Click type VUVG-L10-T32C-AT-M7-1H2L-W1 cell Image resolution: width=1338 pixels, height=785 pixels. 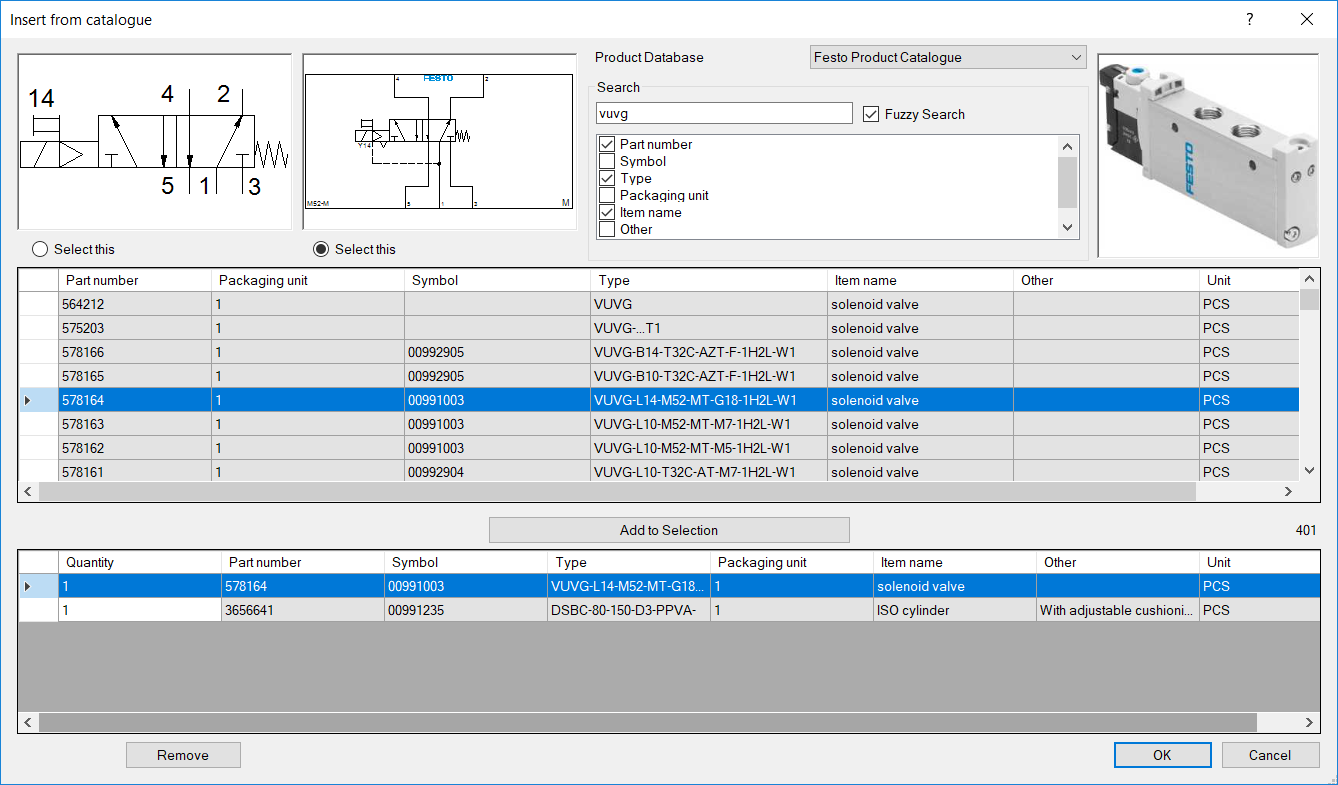(x=709, y=471)
